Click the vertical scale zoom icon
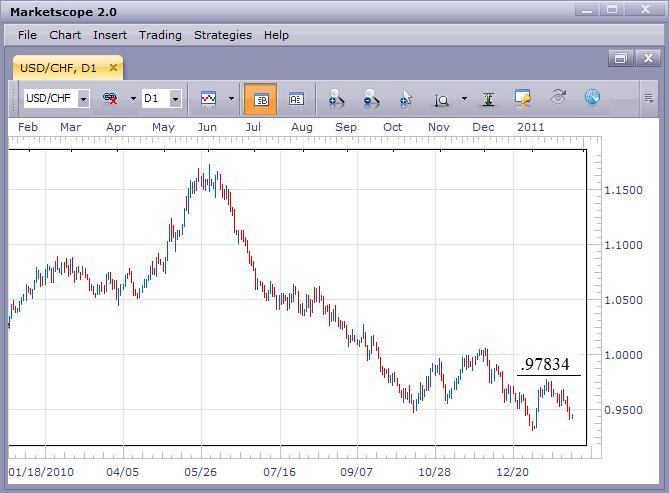The width and height of the screenshot is (669, 493). pos(442,100)
